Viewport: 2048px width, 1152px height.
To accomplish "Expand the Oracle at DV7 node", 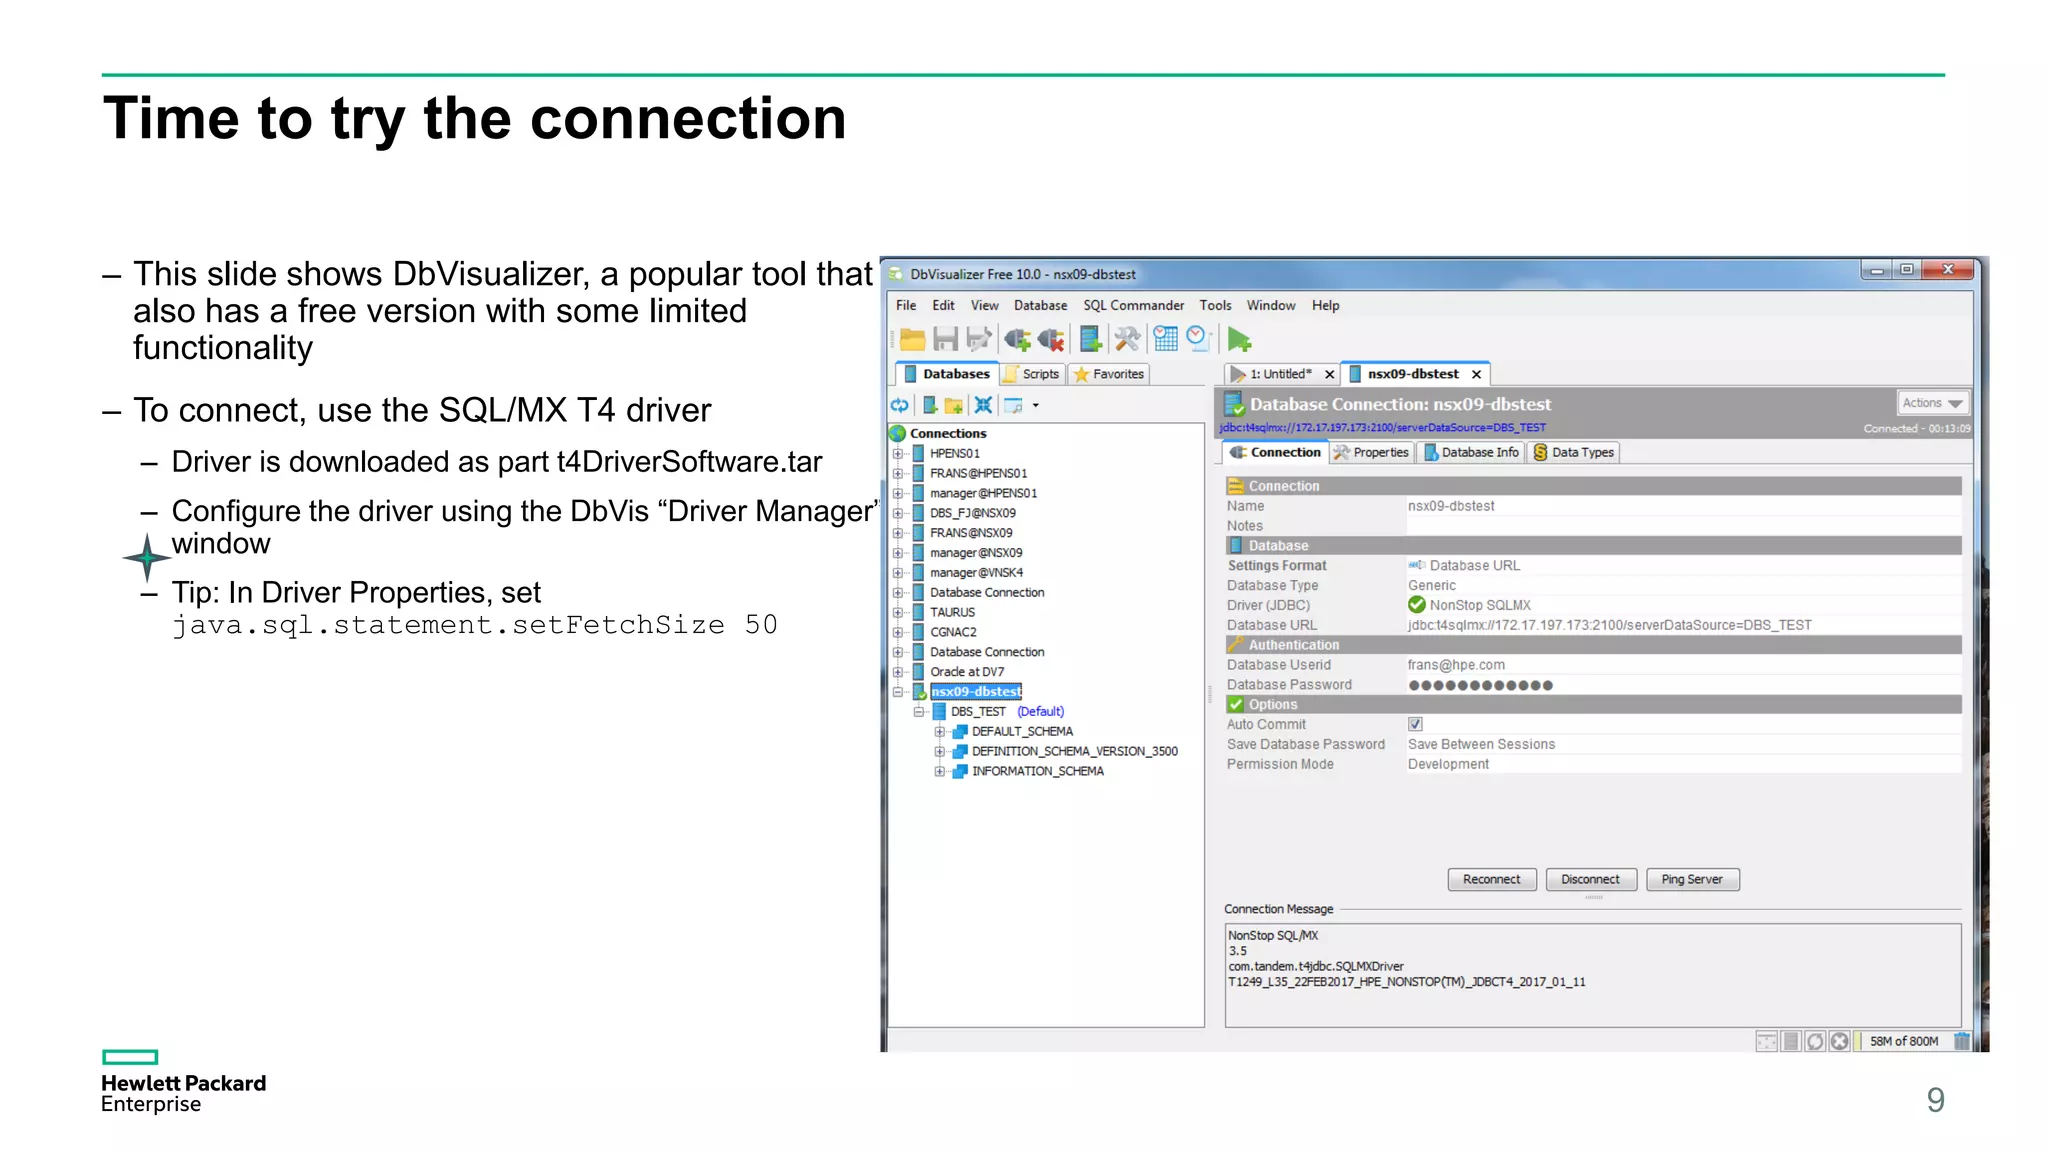I will [x=897, y=672].
